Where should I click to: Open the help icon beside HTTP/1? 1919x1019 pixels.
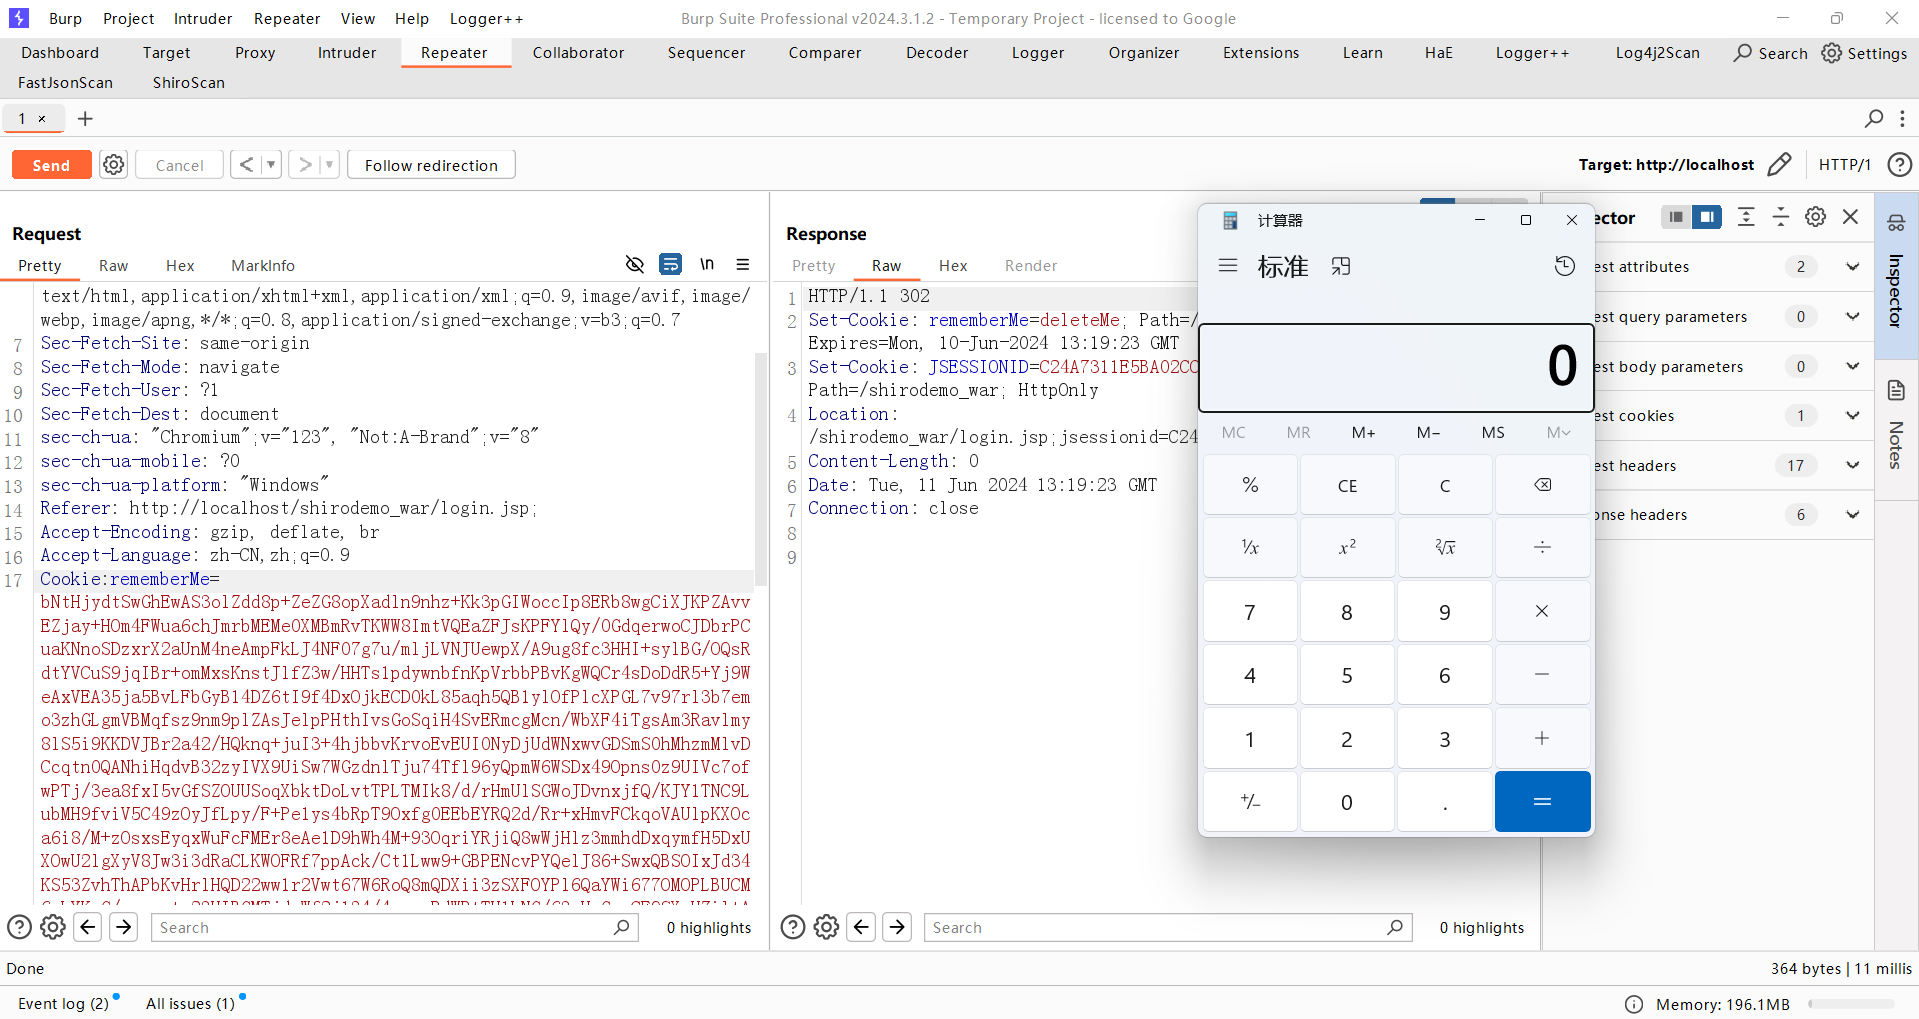[x=1899, y=165]
